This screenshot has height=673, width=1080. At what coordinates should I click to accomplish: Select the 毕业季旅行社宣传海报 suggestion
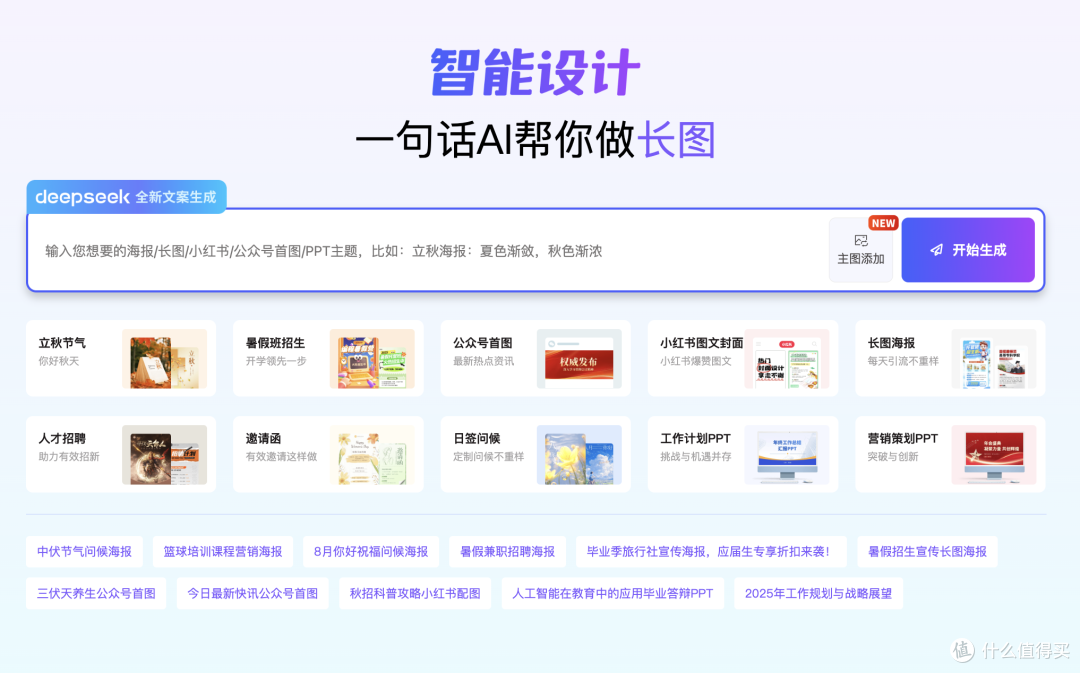(712, 552)
